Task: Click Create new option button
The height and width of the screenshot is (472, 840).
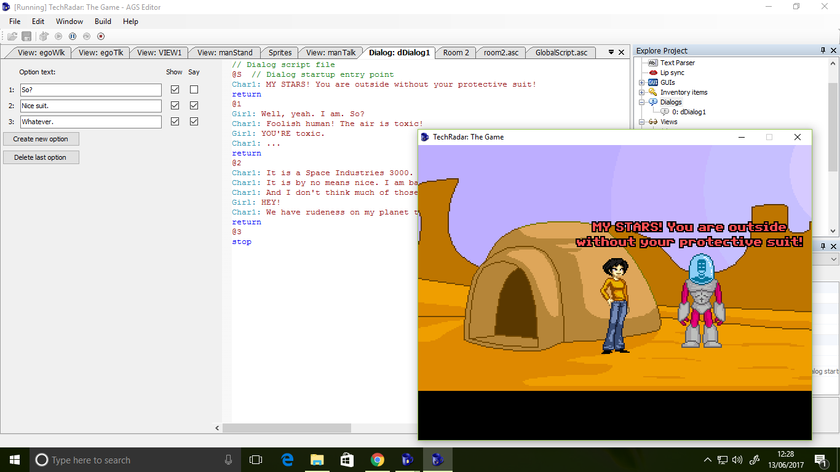Action: (41, 139)
